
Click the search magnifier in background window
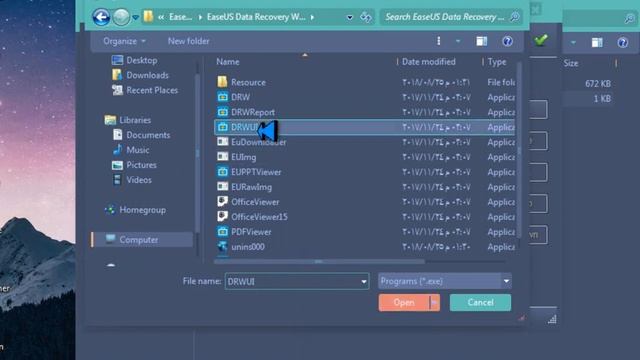click(630, 18)
